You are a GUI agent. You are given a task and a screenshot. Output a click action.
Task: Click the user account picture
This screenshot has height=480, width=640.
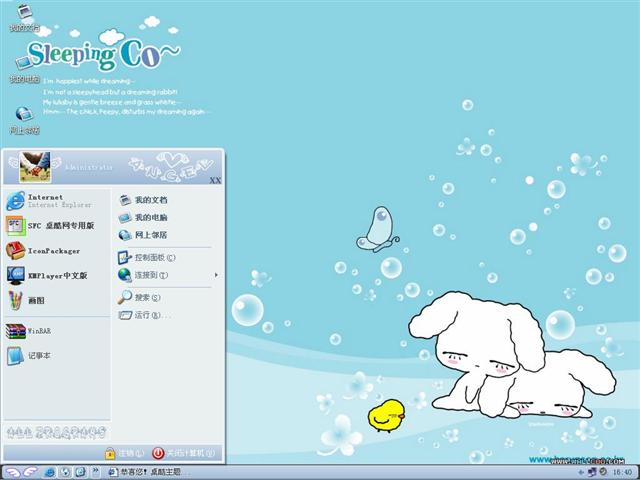point(35,167)
